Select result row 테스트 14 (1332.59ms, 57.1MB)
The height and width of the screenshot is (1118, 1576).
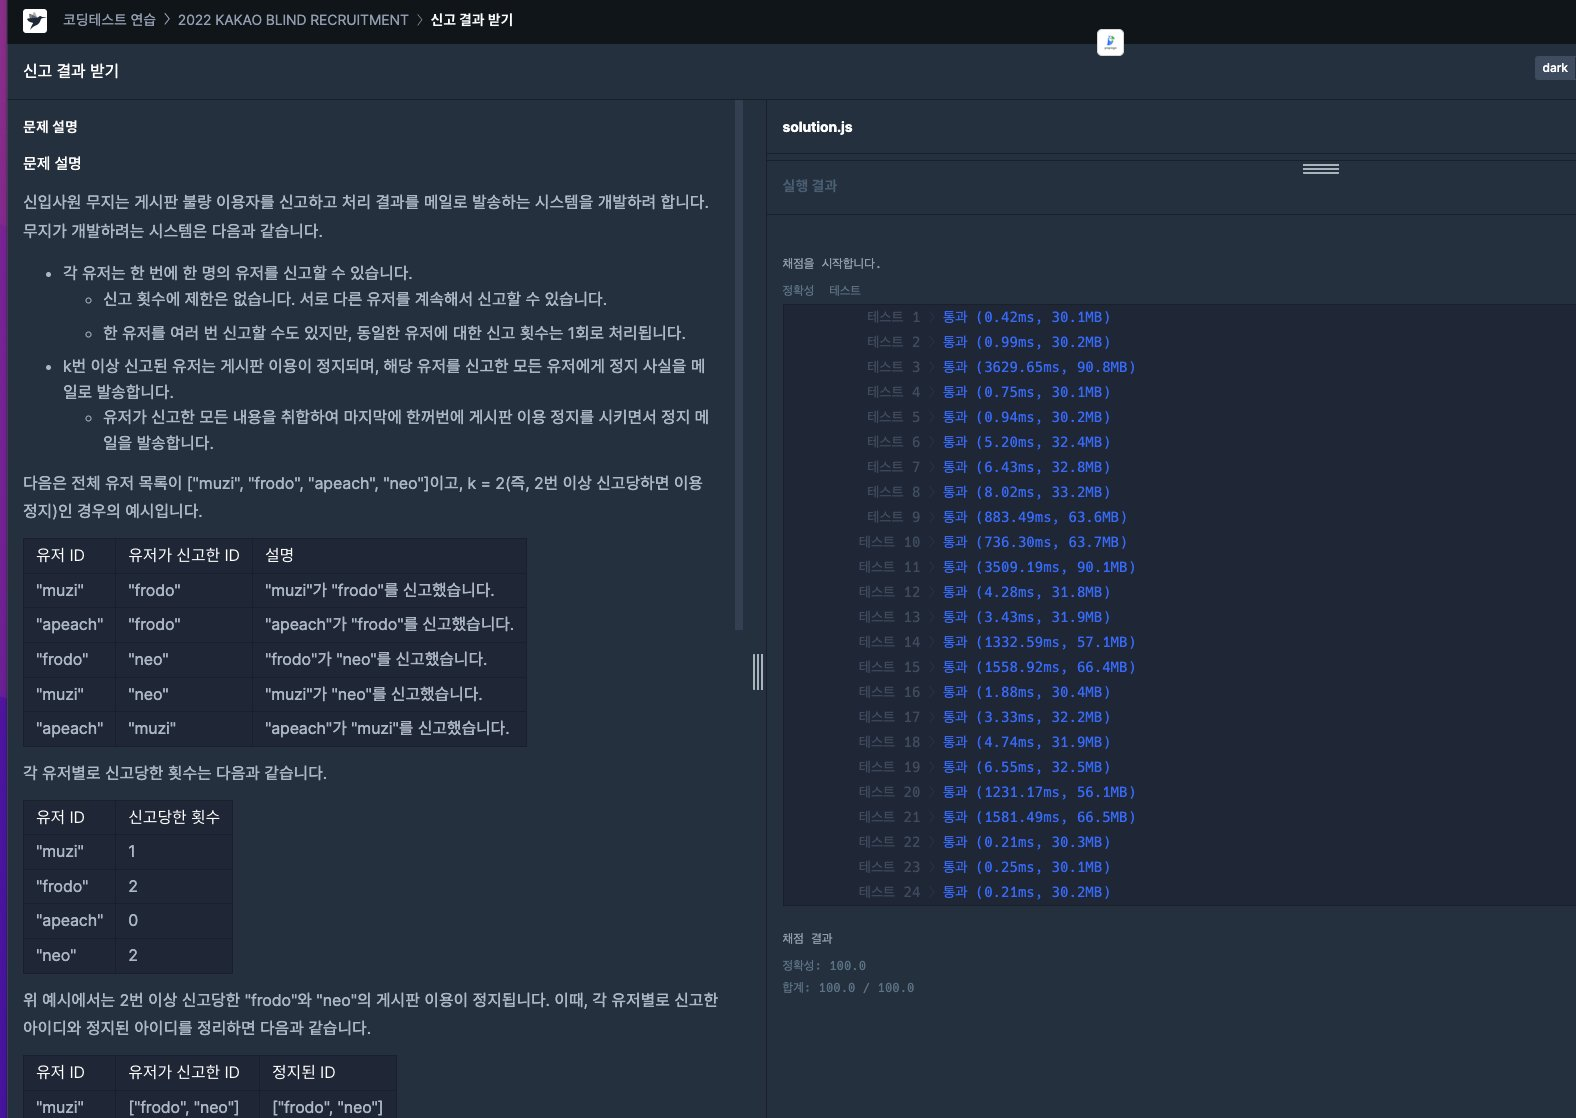pyautogui.click(x=997, y=642)
